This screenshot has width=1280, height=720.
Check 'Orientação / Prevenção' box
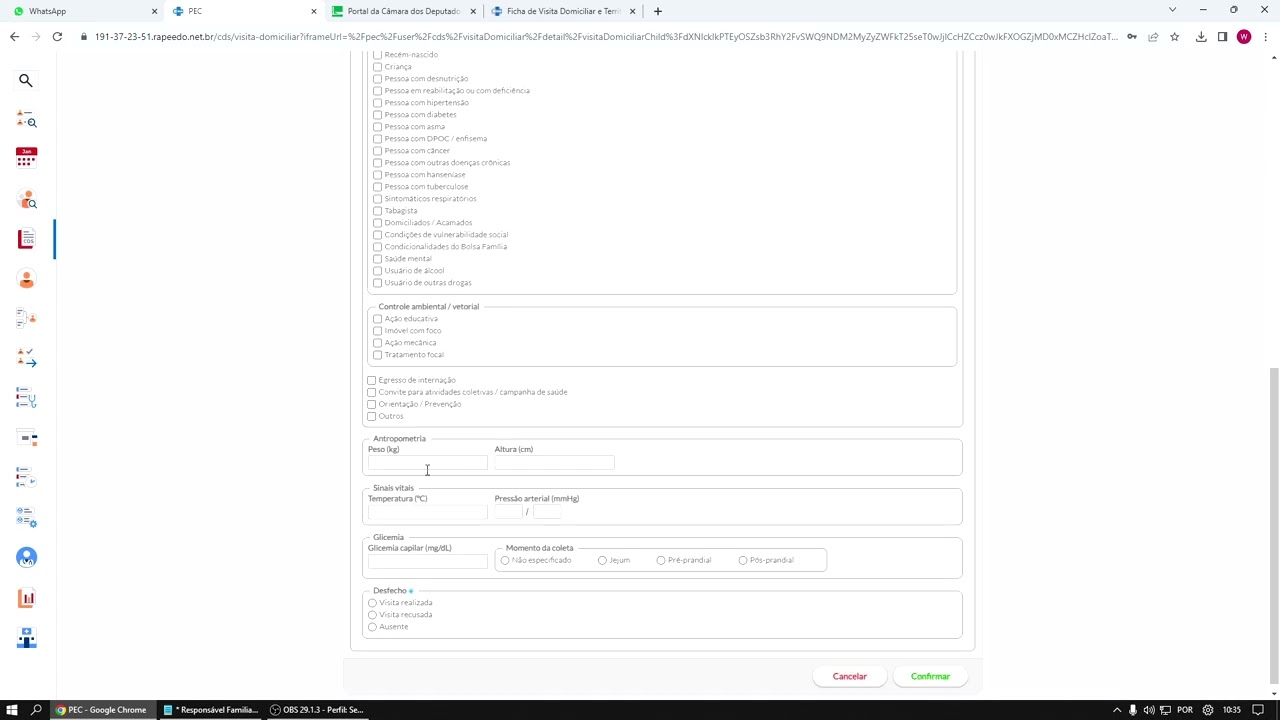point(371,404)
